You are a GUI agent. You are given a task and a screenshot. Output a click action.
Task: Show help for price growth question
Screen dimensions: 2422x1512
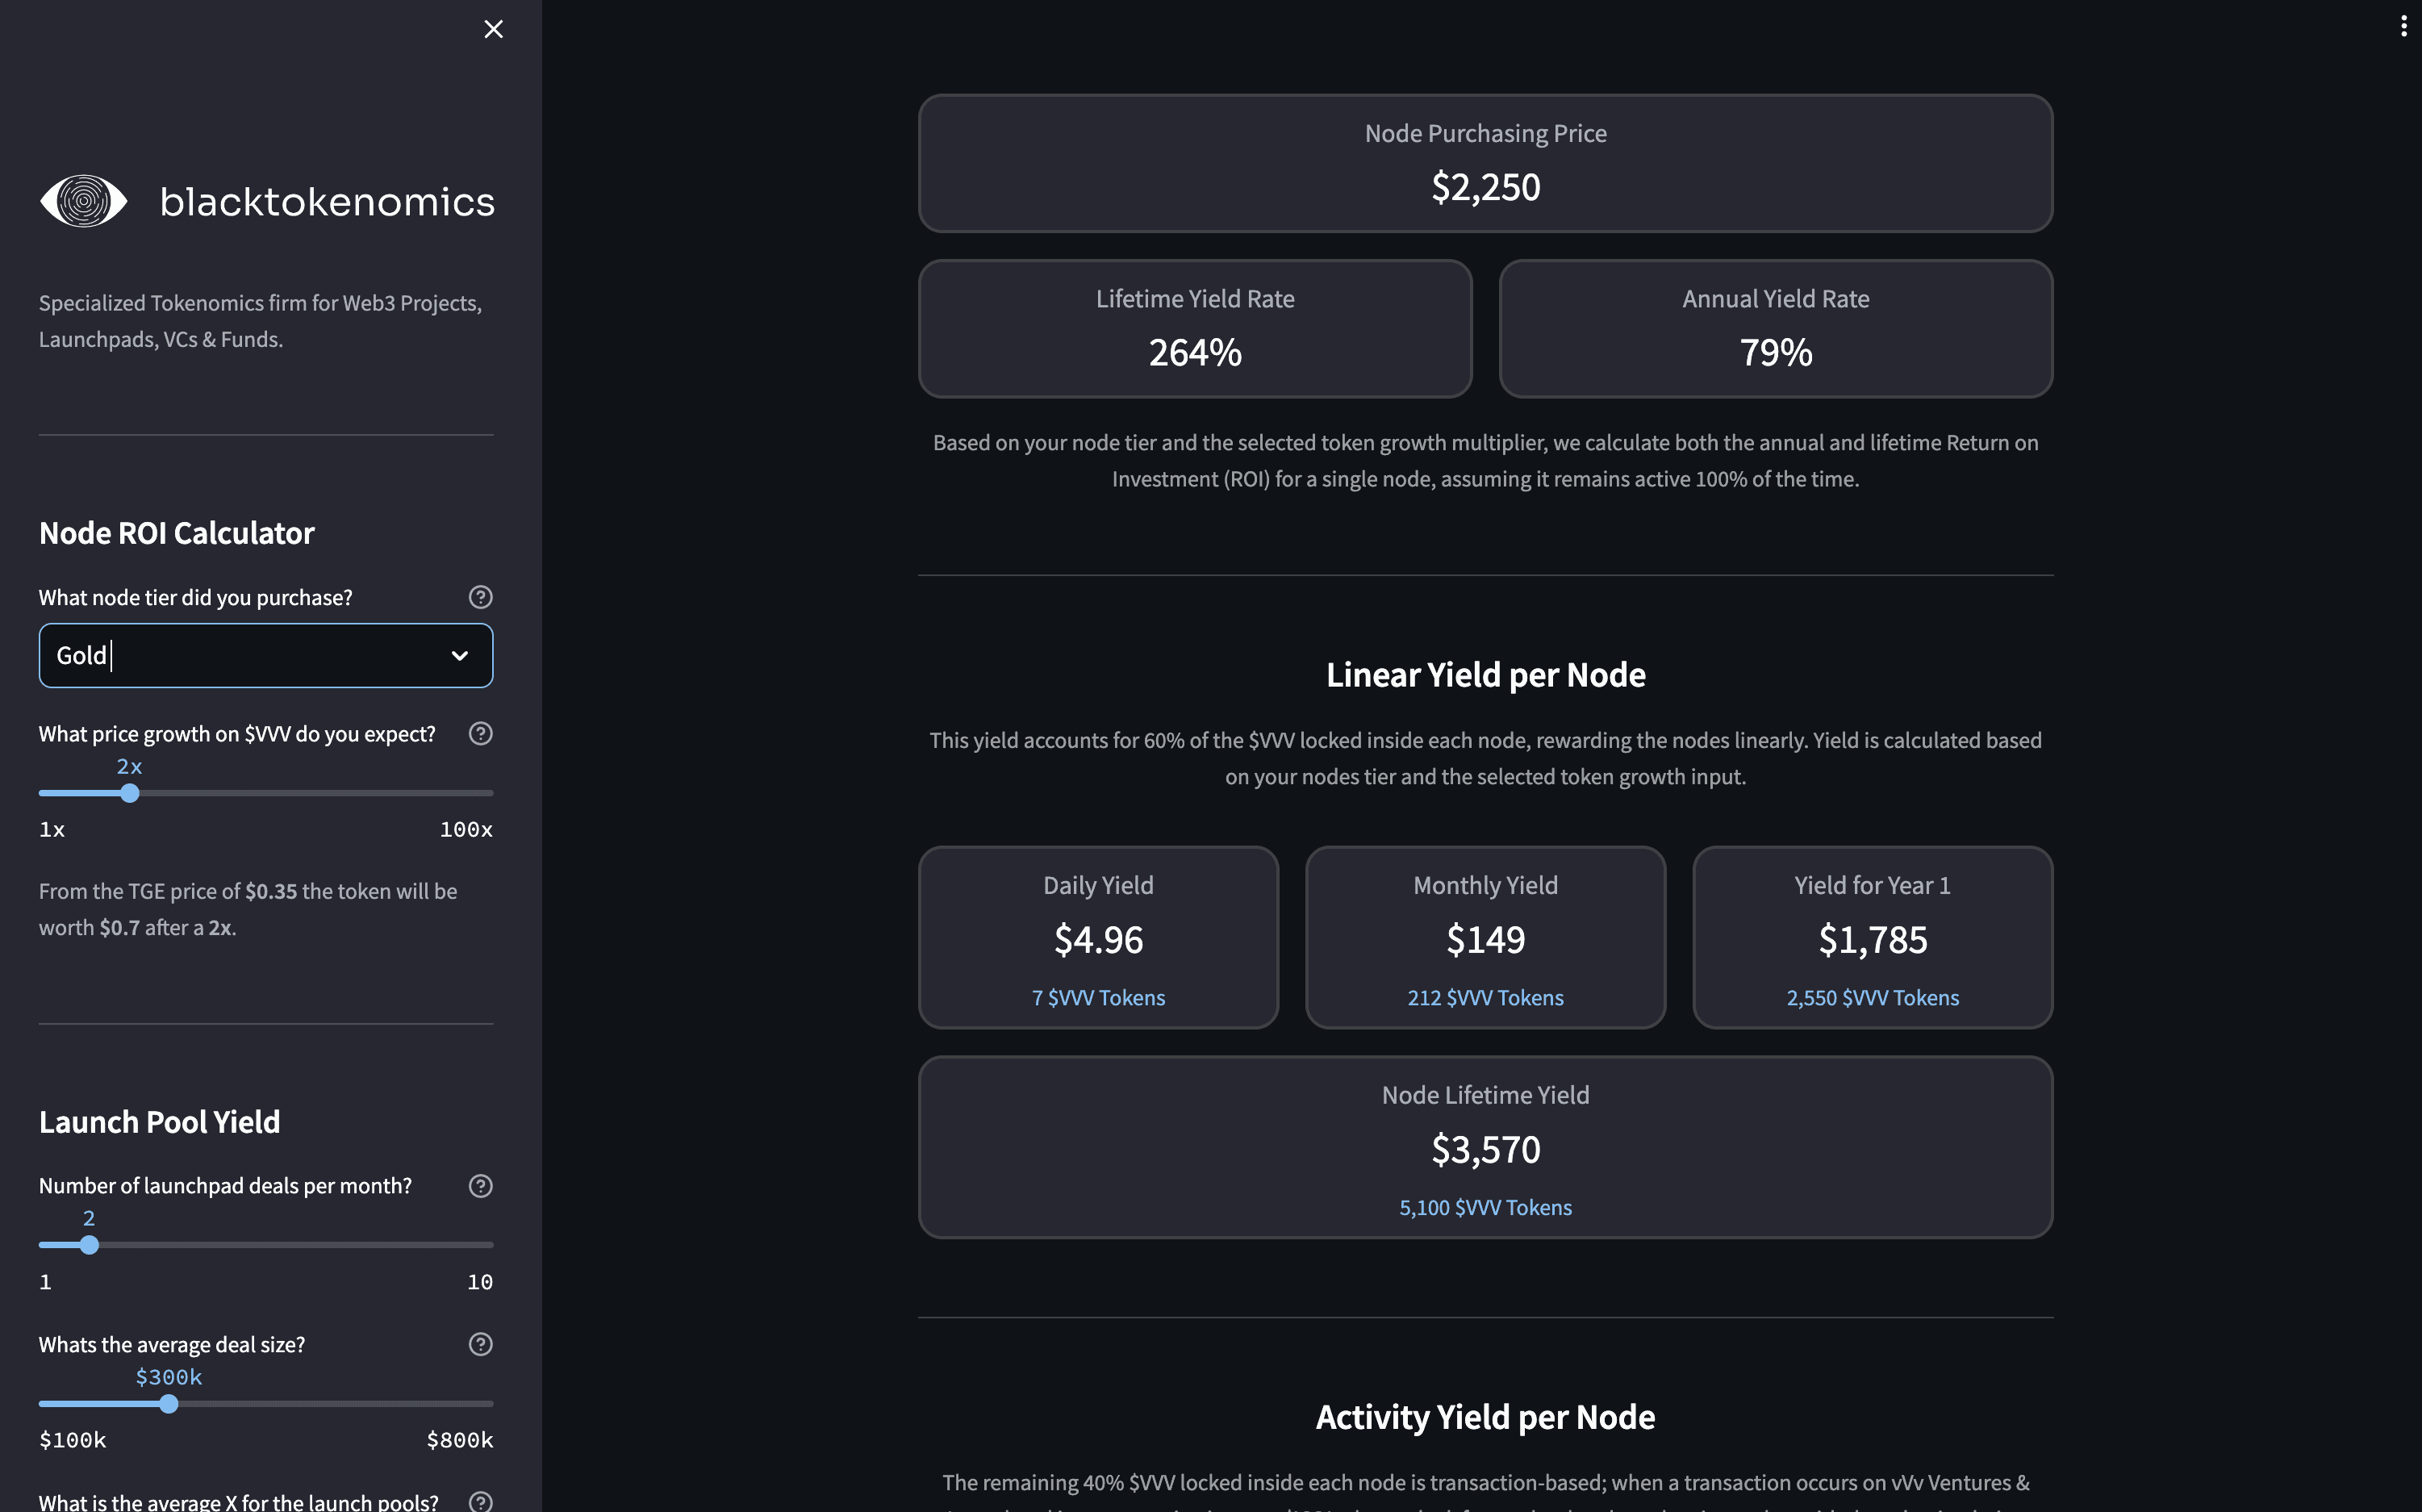(x=480, y=733)
